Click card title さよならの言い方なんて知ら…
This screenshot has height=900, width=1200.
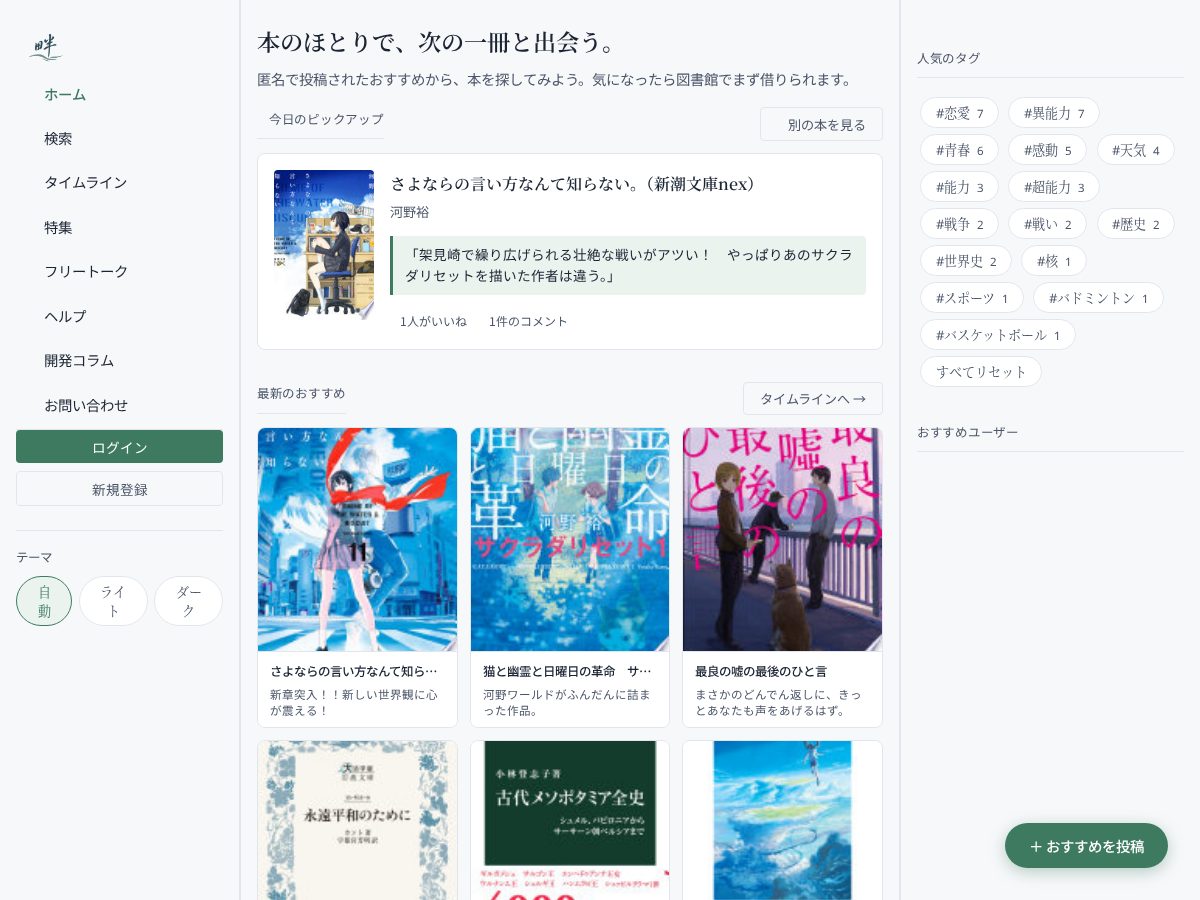pyautogui.click(x=354, y=671)
